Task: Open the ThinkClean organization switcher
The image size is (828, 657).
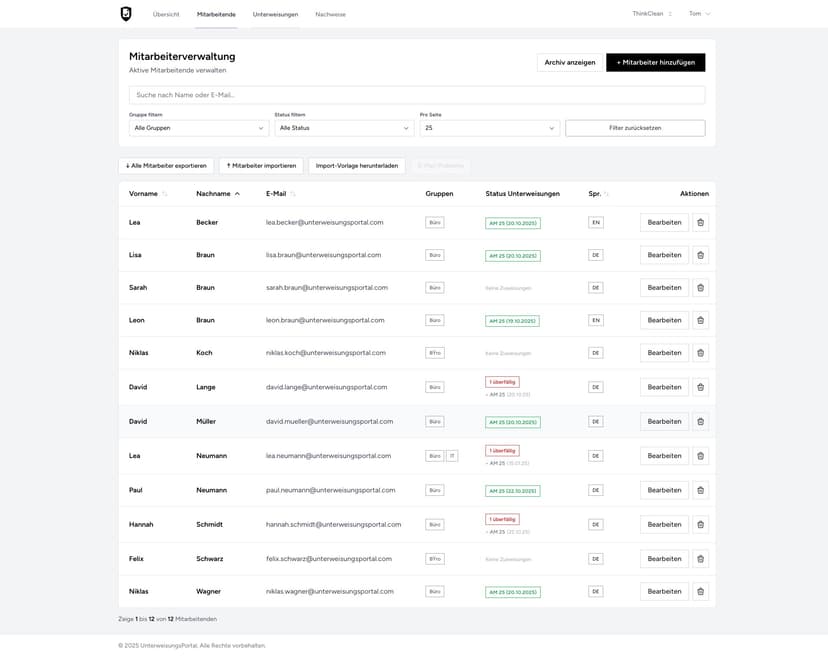Action: [652, 14]
